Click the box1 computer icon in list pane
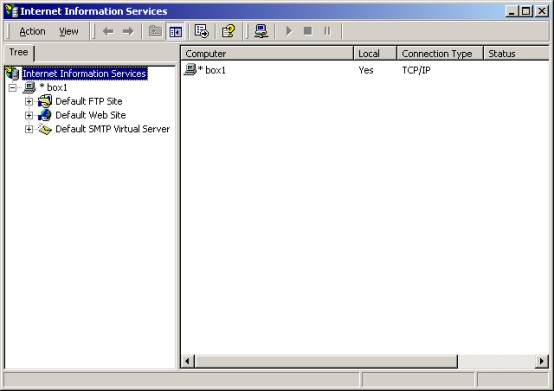The height and width of the screenshot is (391, 554). tap(190, 69)
